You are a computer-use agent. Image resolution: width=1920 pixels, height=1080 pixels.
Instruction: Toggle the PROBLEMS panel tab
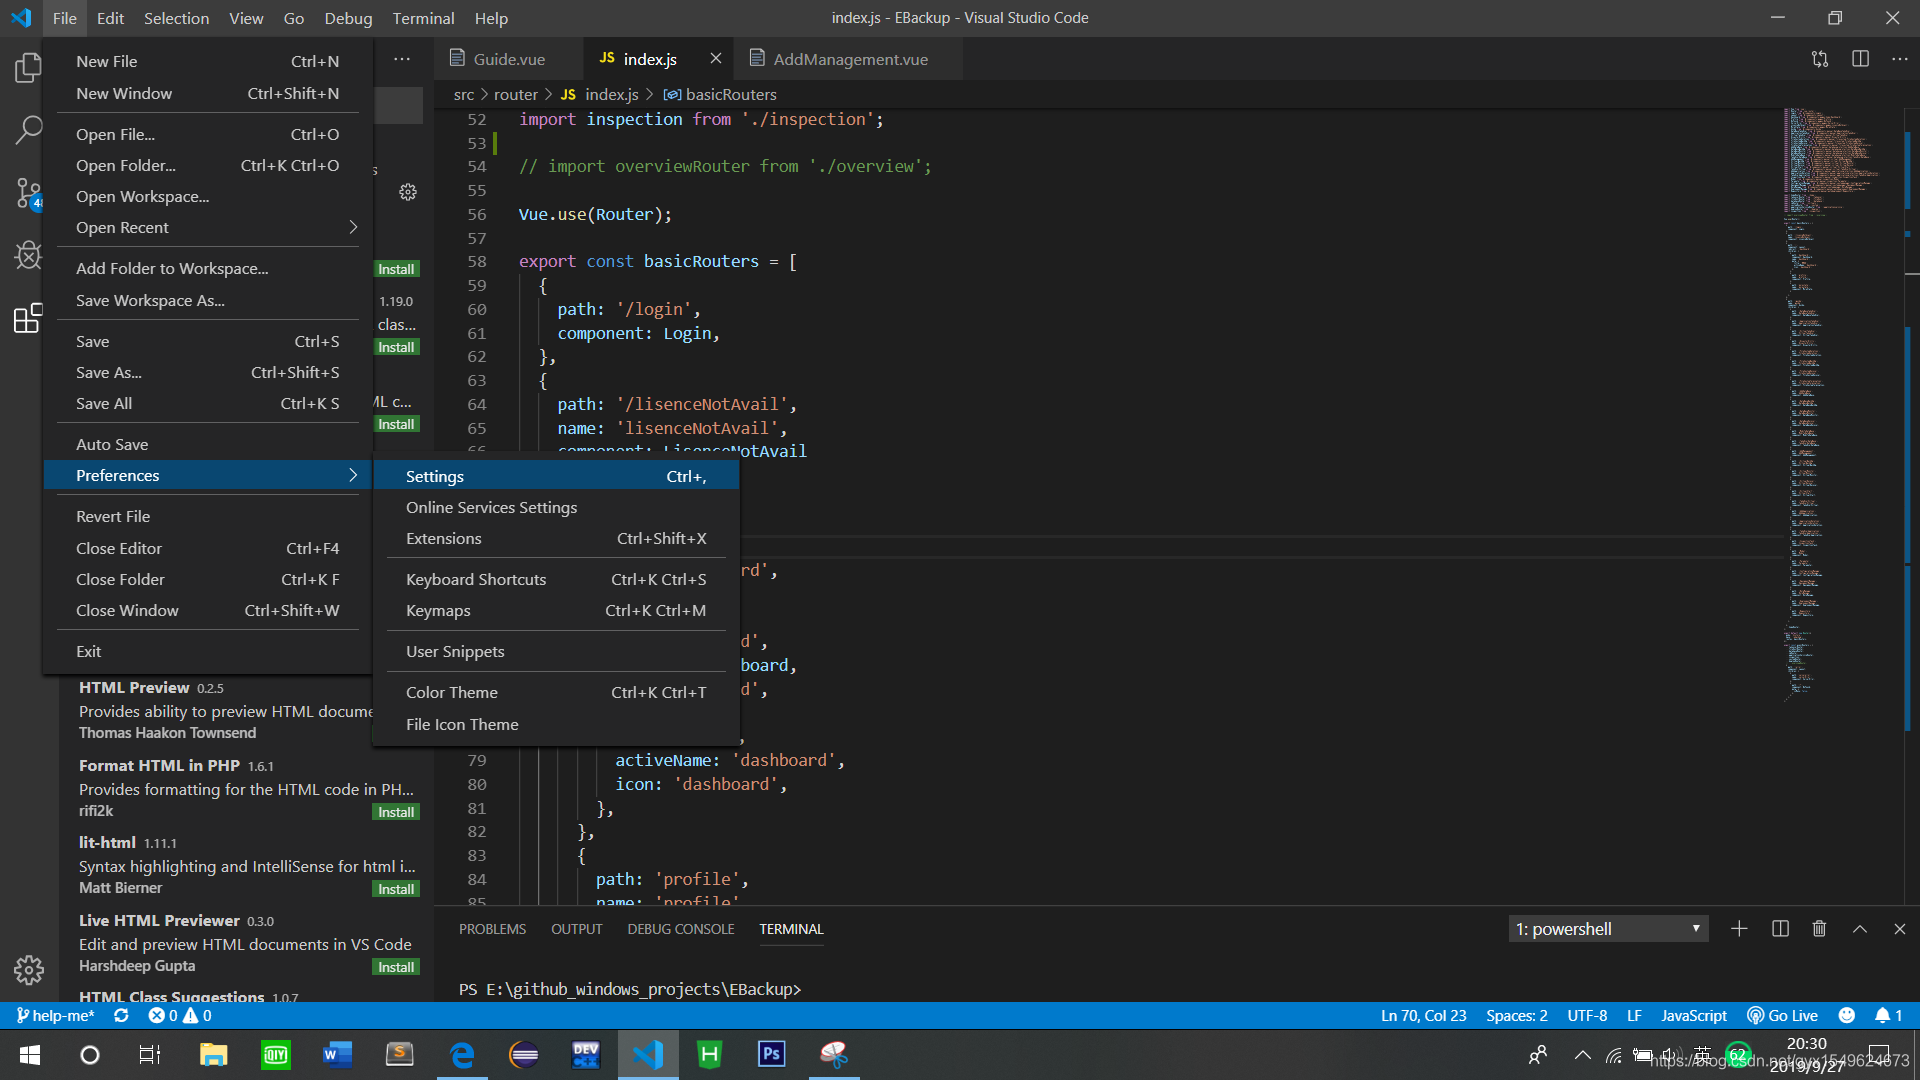pos(492,928)
